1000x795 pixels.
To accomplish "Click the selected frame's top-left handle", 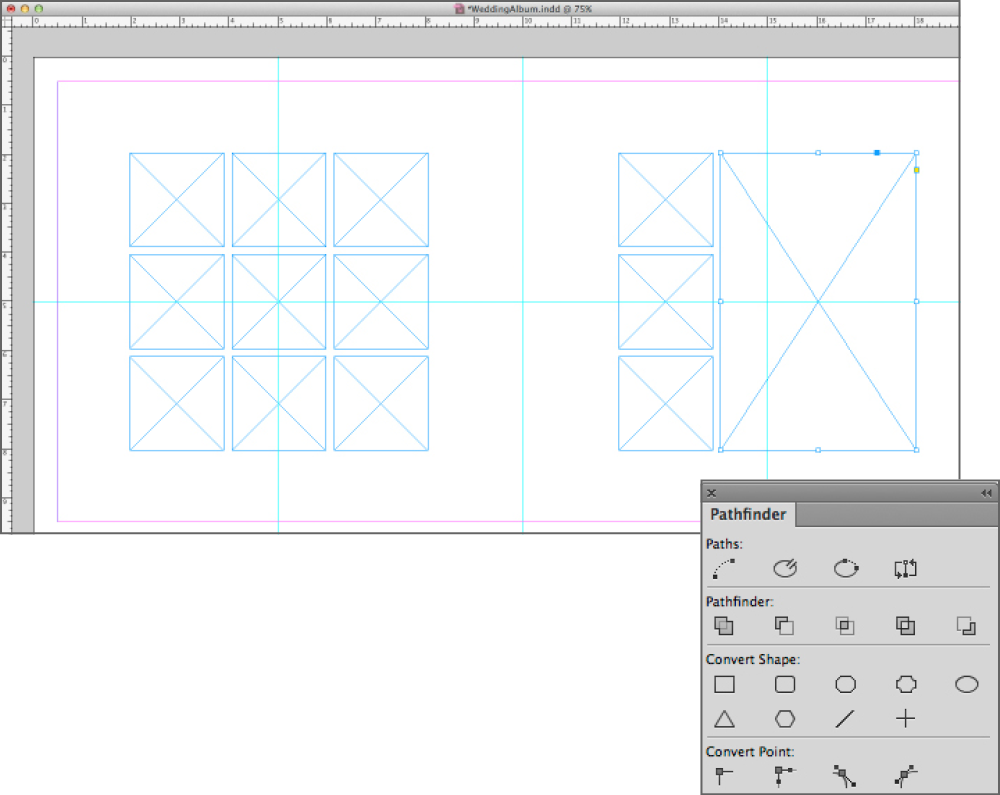I will (x=721, y=153).
